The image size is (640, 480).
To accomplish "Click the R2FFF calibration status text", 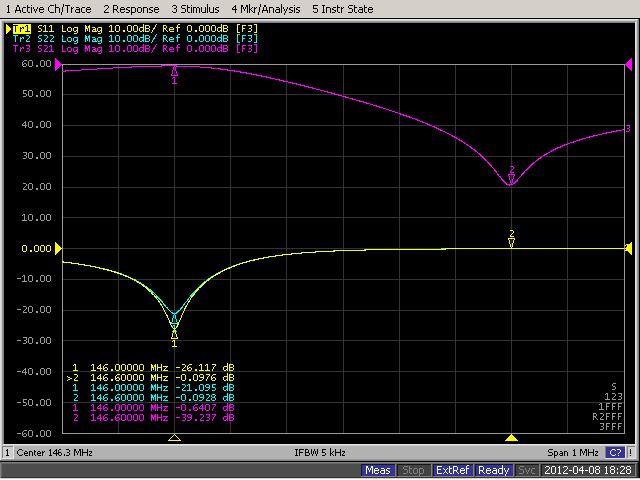I will point(607,417).
